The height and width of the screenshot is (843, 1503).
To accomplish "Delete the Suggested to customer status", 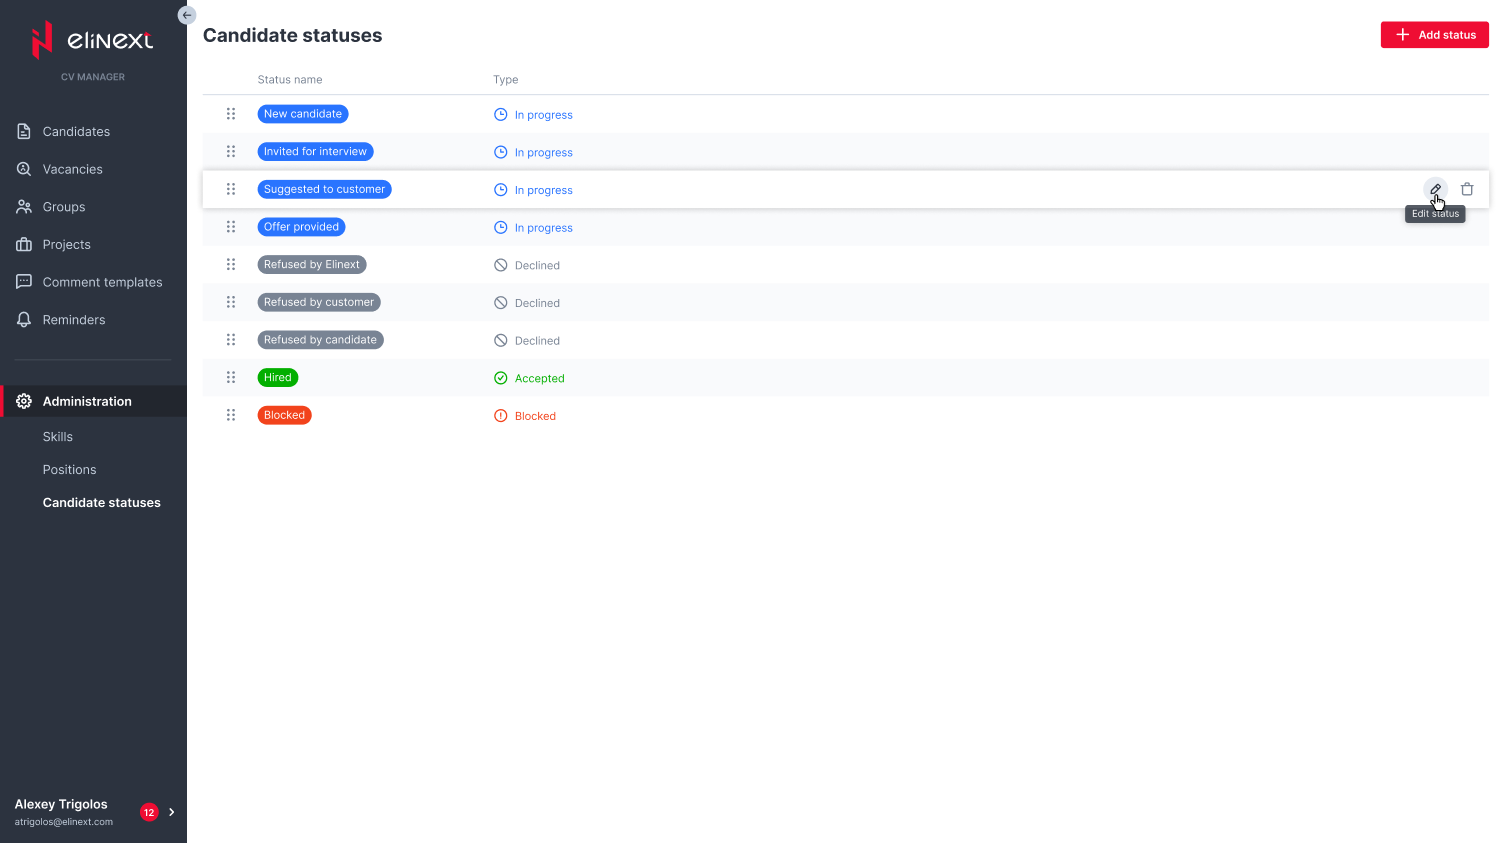I will (1467, 189).
